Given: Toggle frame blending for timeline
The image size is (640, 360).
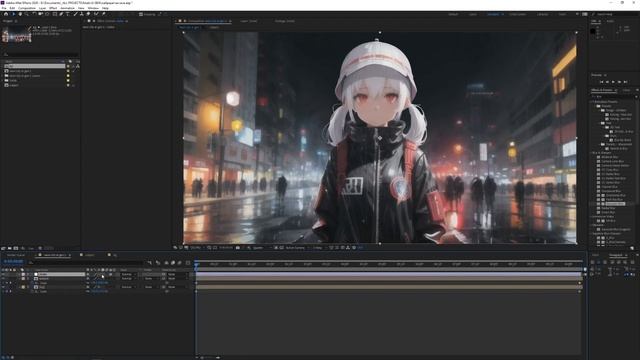Looking at the screenshot, I should click(x=173, y=263).
